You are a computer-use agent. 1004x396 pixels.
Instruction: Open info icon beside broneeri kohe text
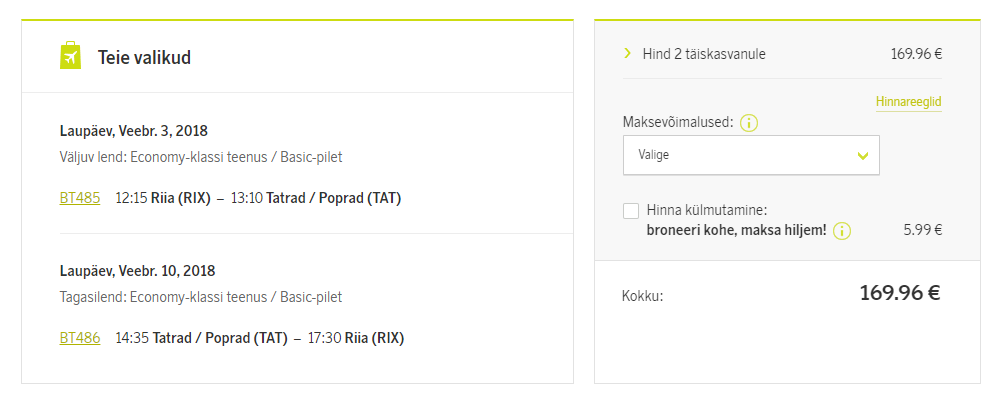coord(842,231)
